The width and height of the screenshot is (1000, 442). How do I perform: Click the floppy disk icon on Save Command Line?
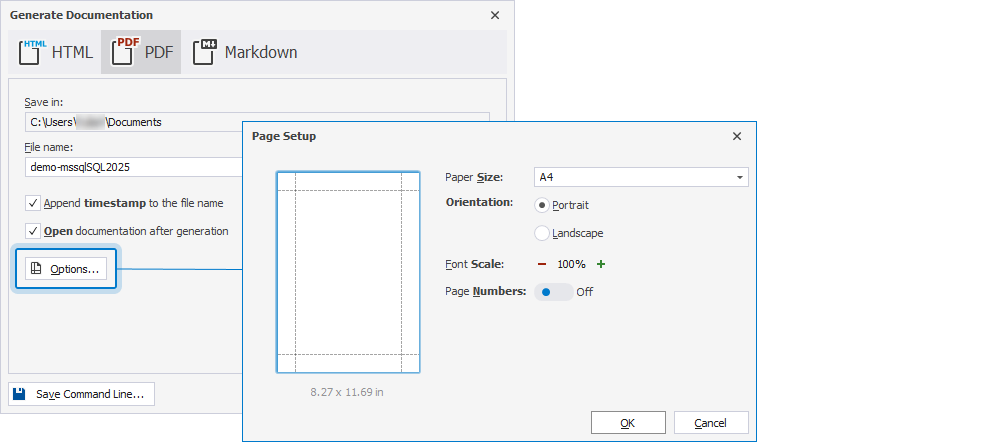[20, 394]
